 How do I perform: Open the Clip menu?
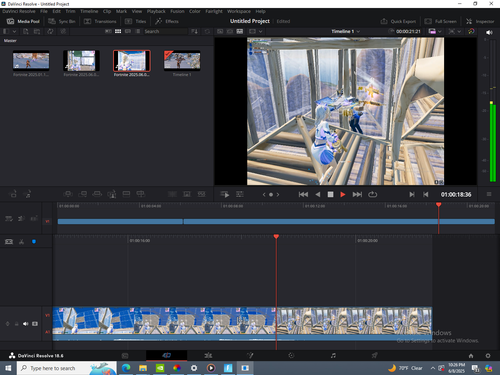(x=107, y=11)
